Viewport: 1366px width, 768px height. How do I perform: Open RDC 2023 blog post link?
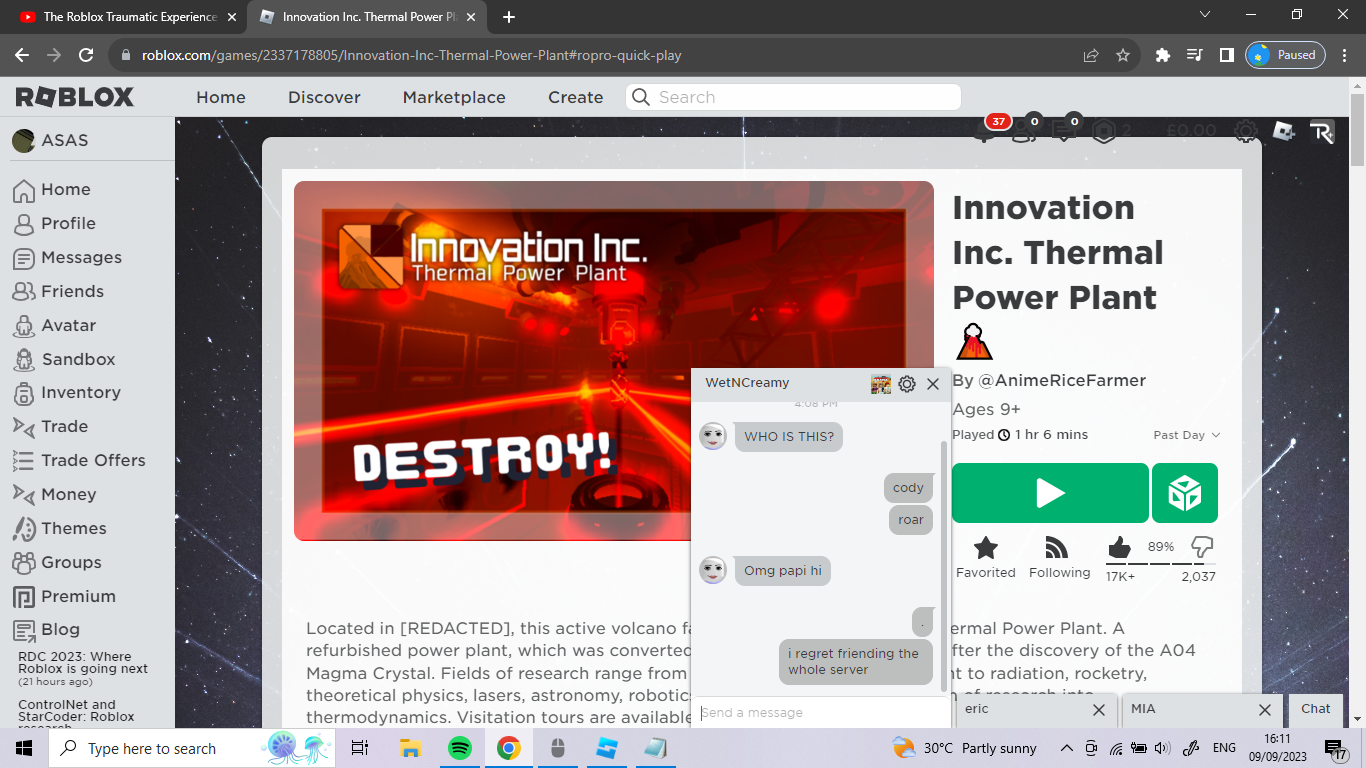83,663
